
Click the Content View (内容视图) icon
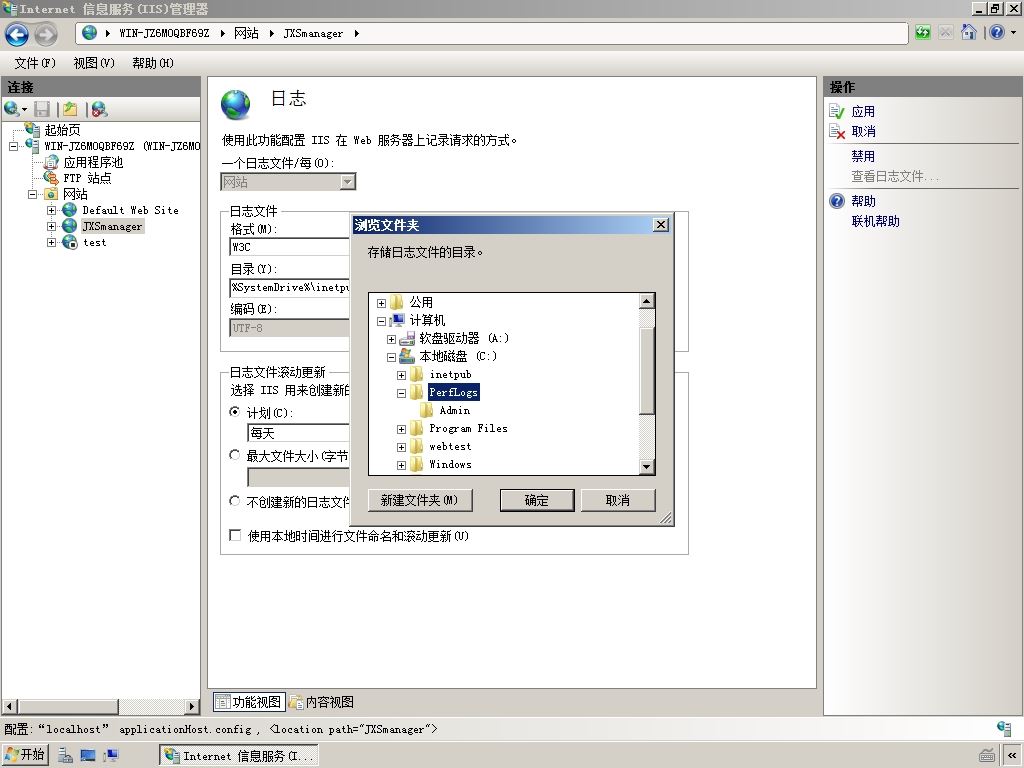[296, 702]
